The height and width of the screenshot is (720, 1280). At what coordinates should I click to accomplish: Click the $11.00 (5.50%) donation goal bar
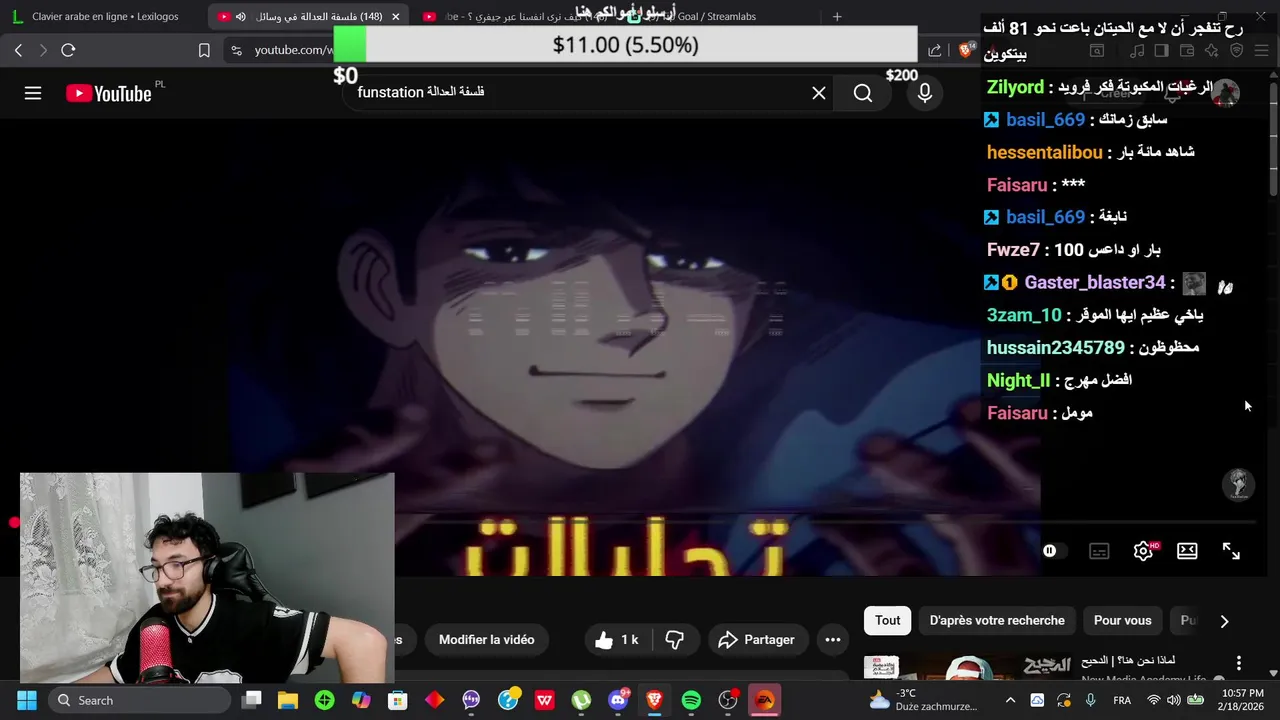625,45
